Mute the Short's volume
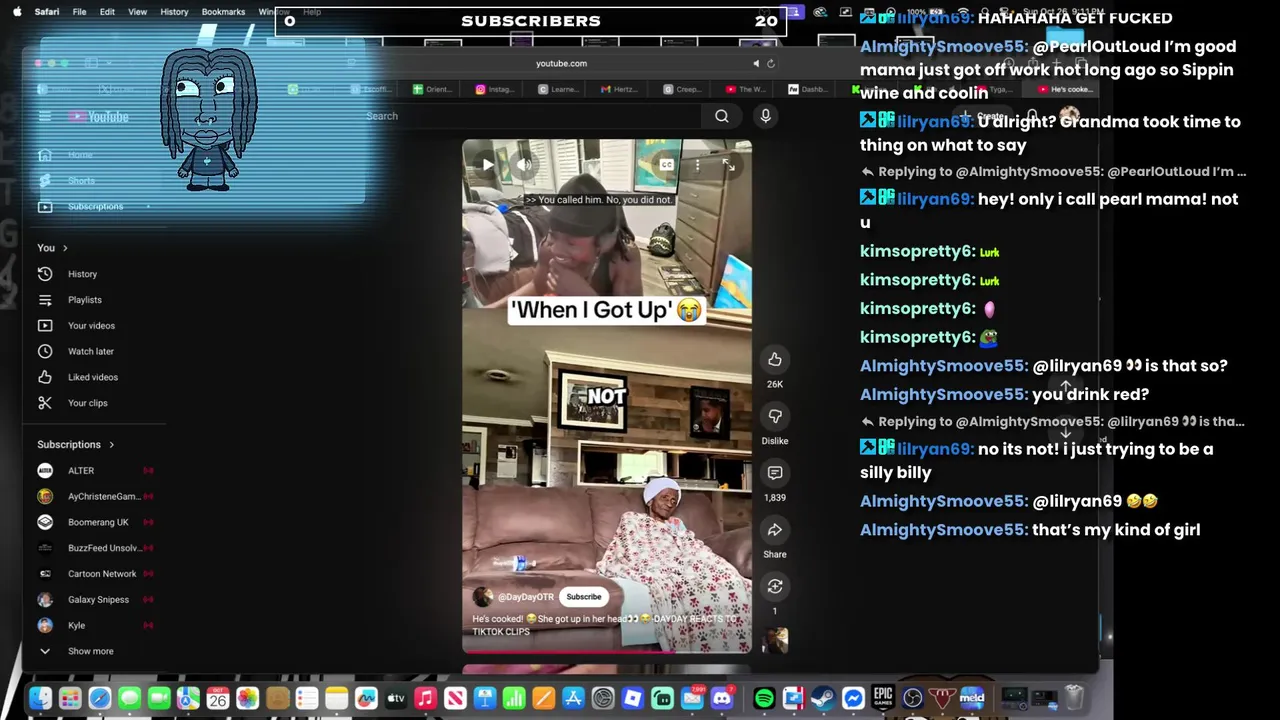Screen dimensions: 1280x720 524,165
